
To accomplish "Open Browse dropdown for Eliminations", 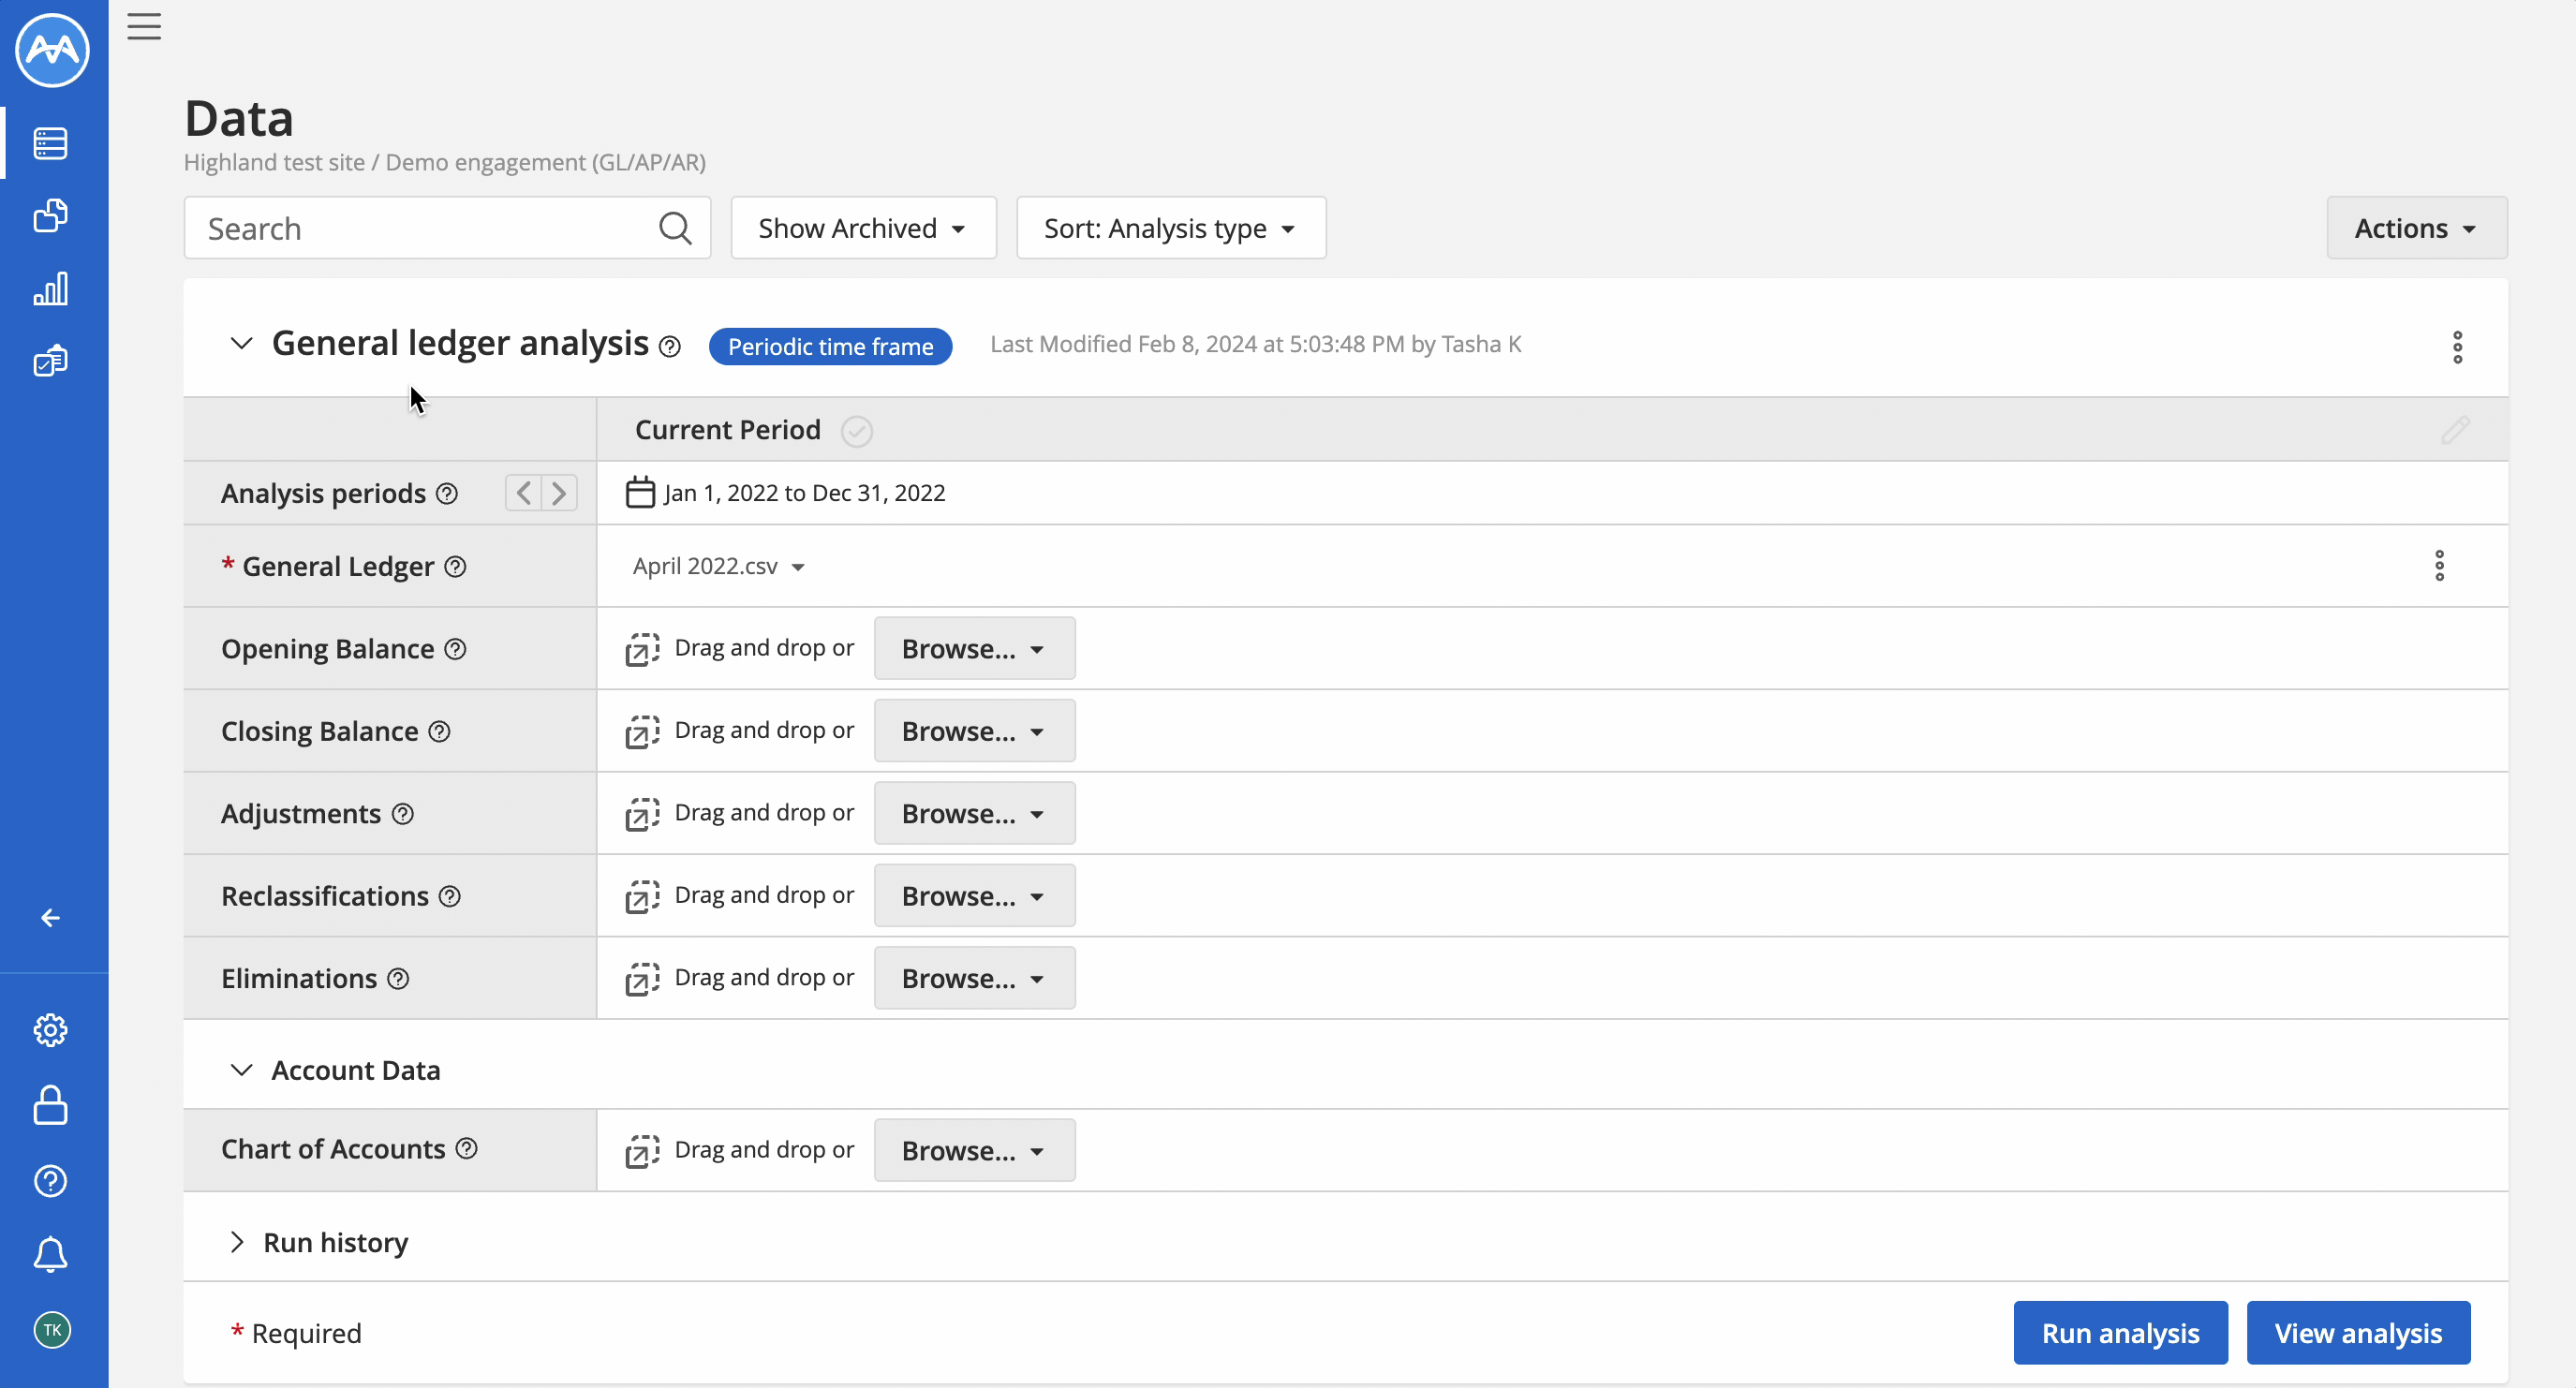I will [974, 979].
